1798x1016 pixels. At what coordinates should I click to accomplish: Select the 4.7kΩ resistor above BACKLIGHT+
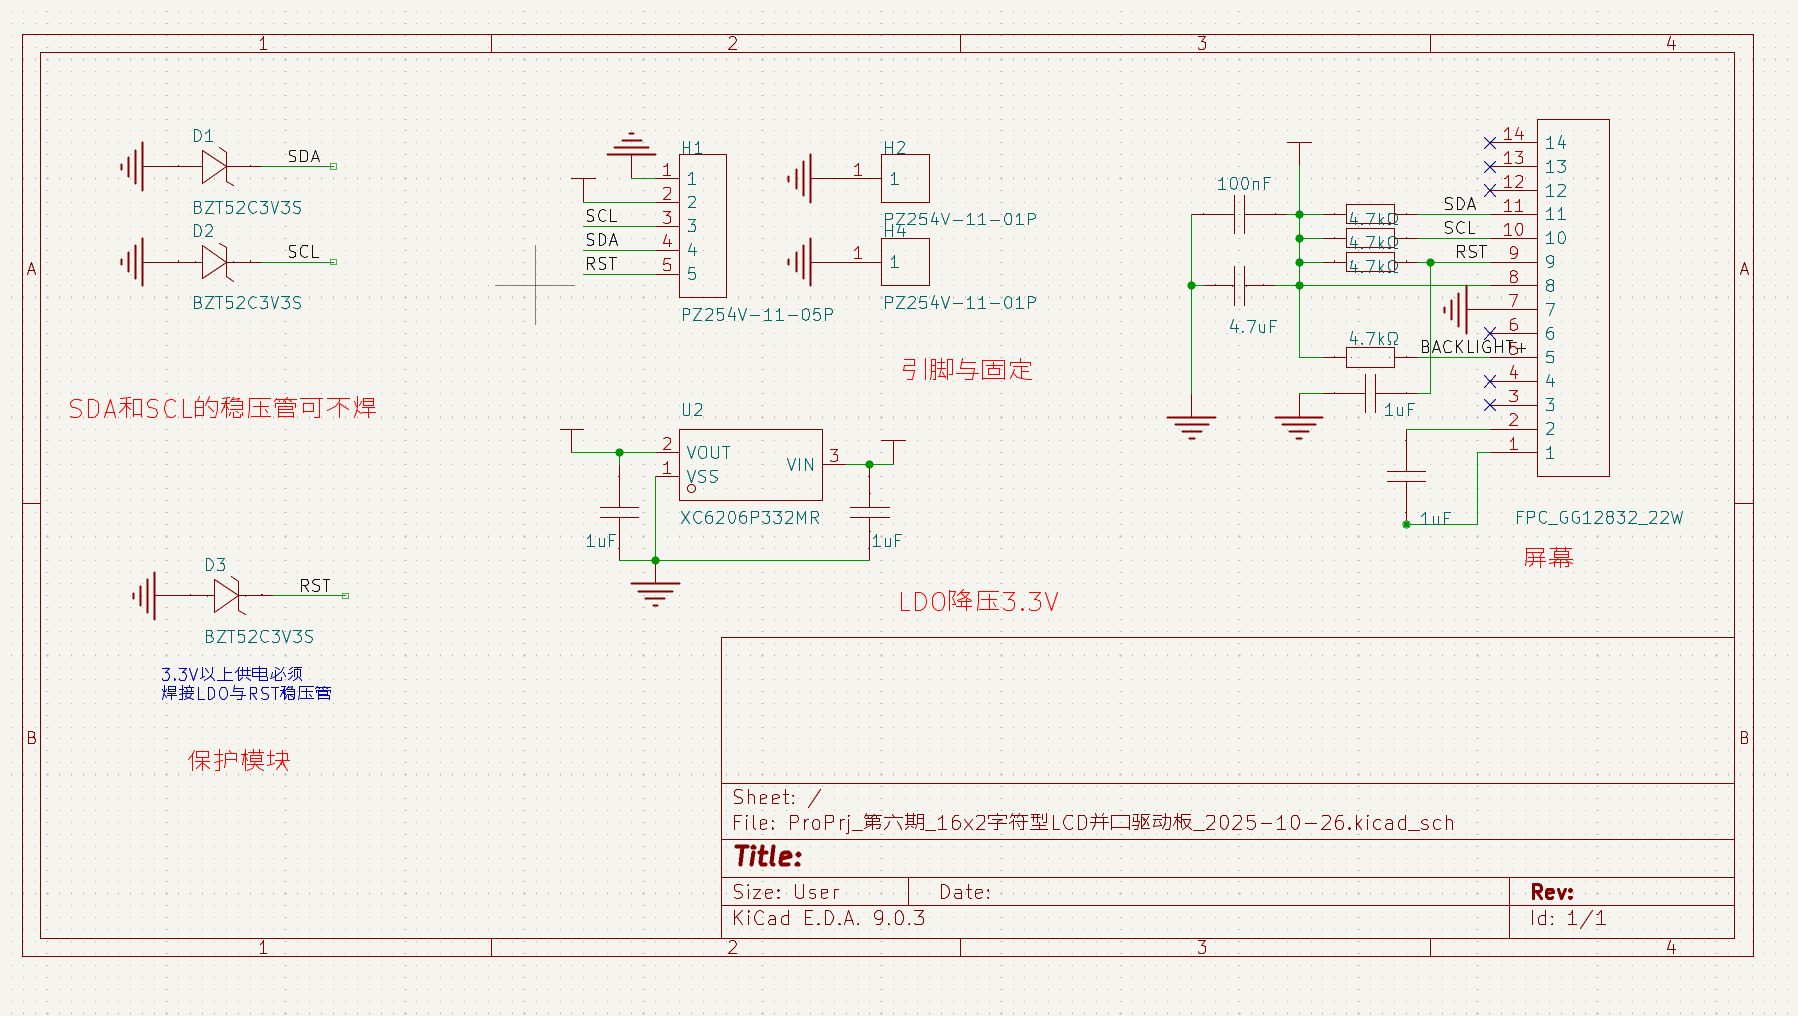coord(1370,357)
